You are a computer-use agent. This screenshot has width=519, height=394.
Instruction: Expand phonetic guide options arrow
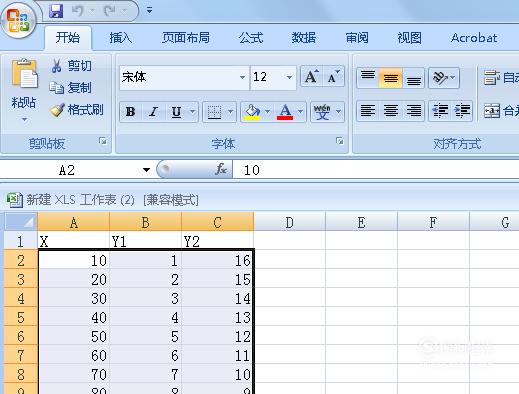[x=339, y=111]
